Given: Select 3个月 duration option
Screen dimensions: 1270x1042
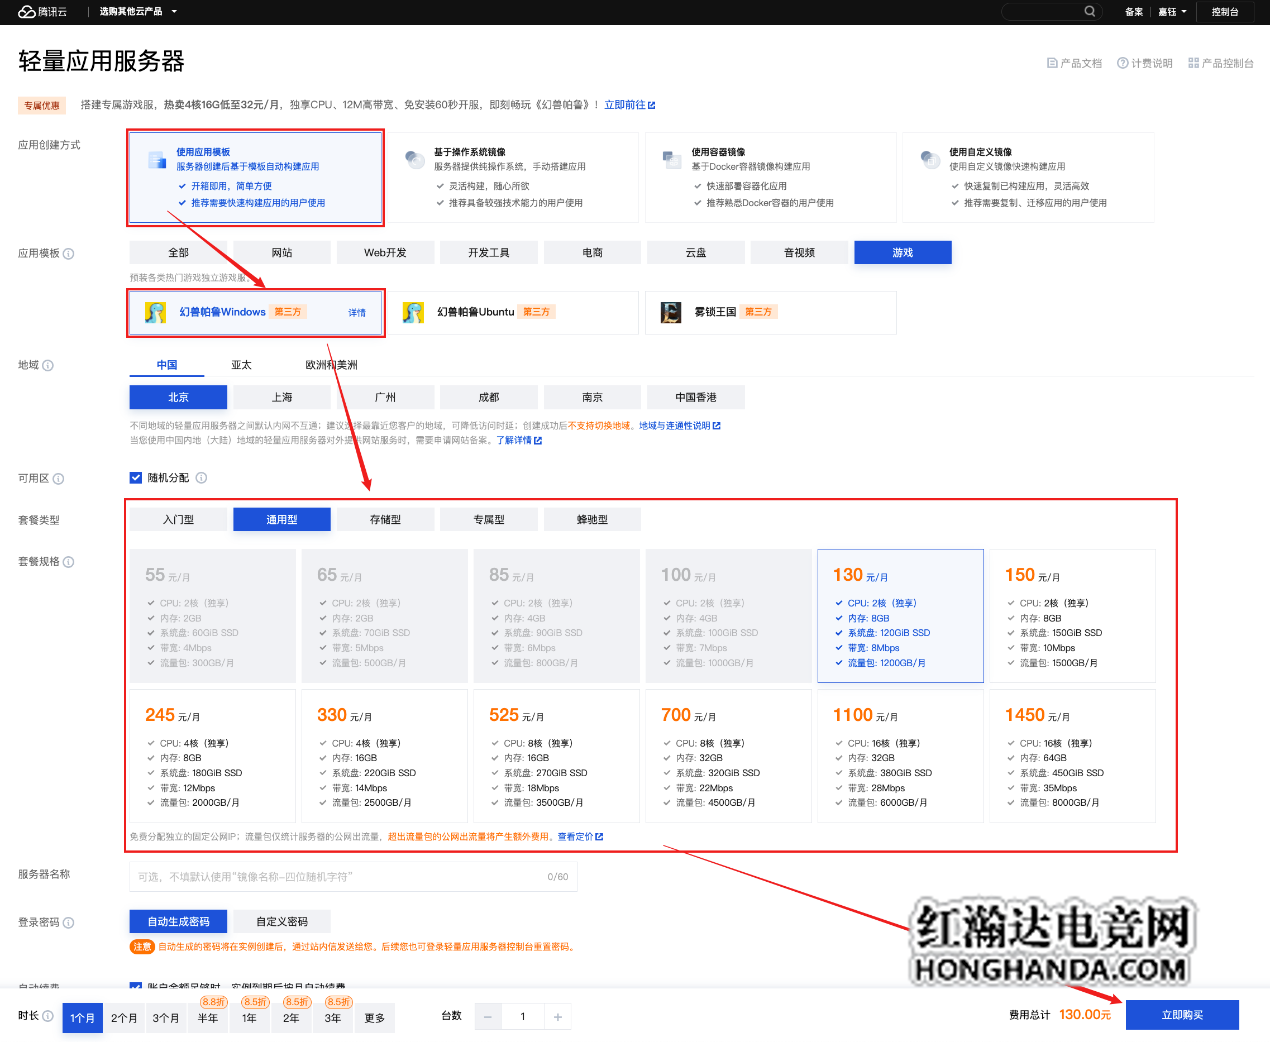Looking at the screenshot, I should (x=166, y=1018).
